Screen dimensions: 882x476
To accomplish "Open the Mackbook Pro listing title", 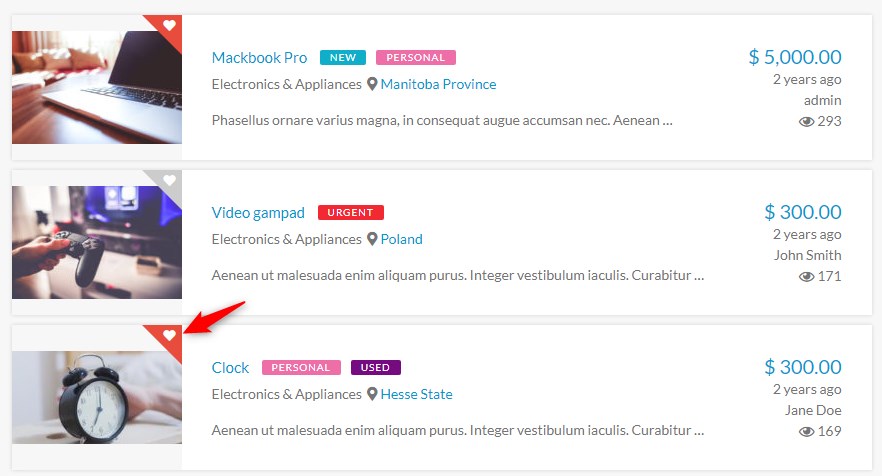I will click(259, 57).
